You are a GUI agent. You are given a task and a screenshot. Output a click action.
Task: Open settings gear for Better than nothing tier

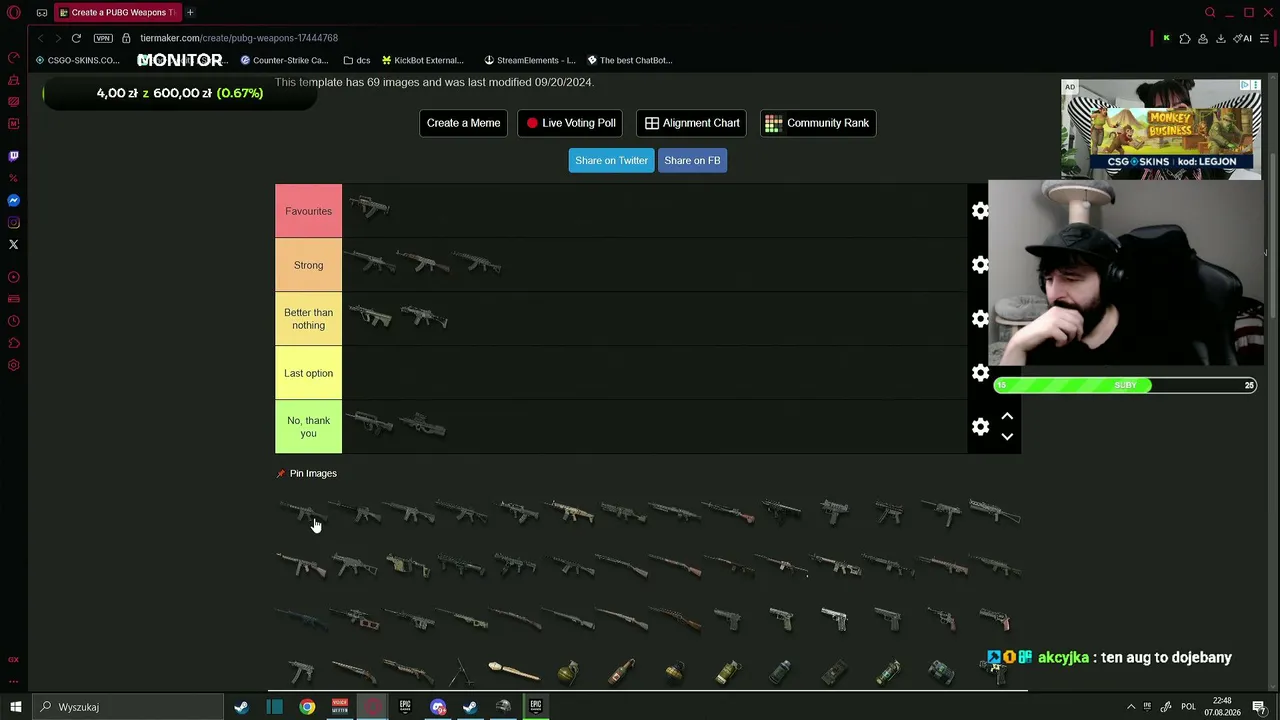pos(980,319)
